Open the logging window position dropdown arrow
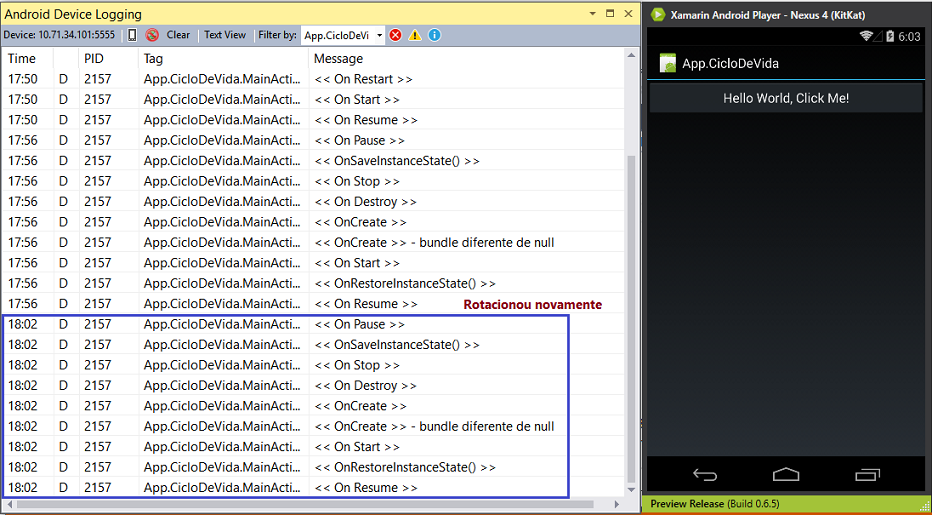This screenshot has width=932, height=515. coord(593,14)
